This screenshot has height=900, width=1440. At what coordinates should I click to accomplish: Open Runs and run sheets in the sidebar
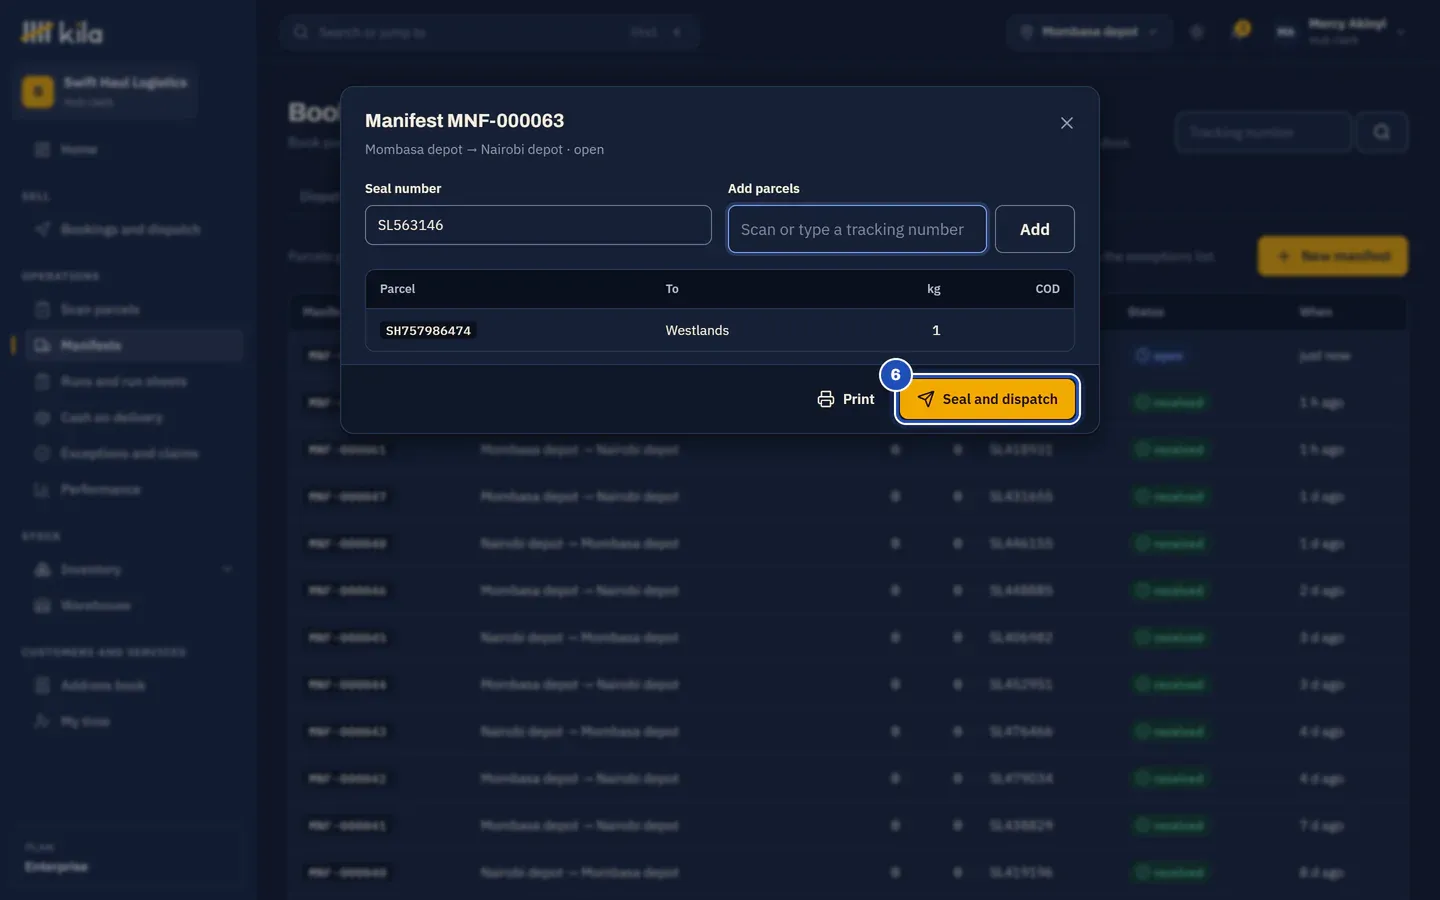tap(133, 382)
